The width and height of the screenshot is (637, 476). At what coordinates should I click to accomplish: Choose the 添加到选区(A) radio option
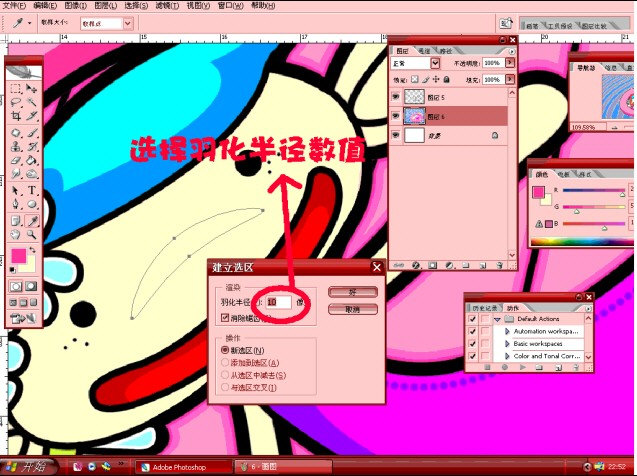[x=225, y=362]
